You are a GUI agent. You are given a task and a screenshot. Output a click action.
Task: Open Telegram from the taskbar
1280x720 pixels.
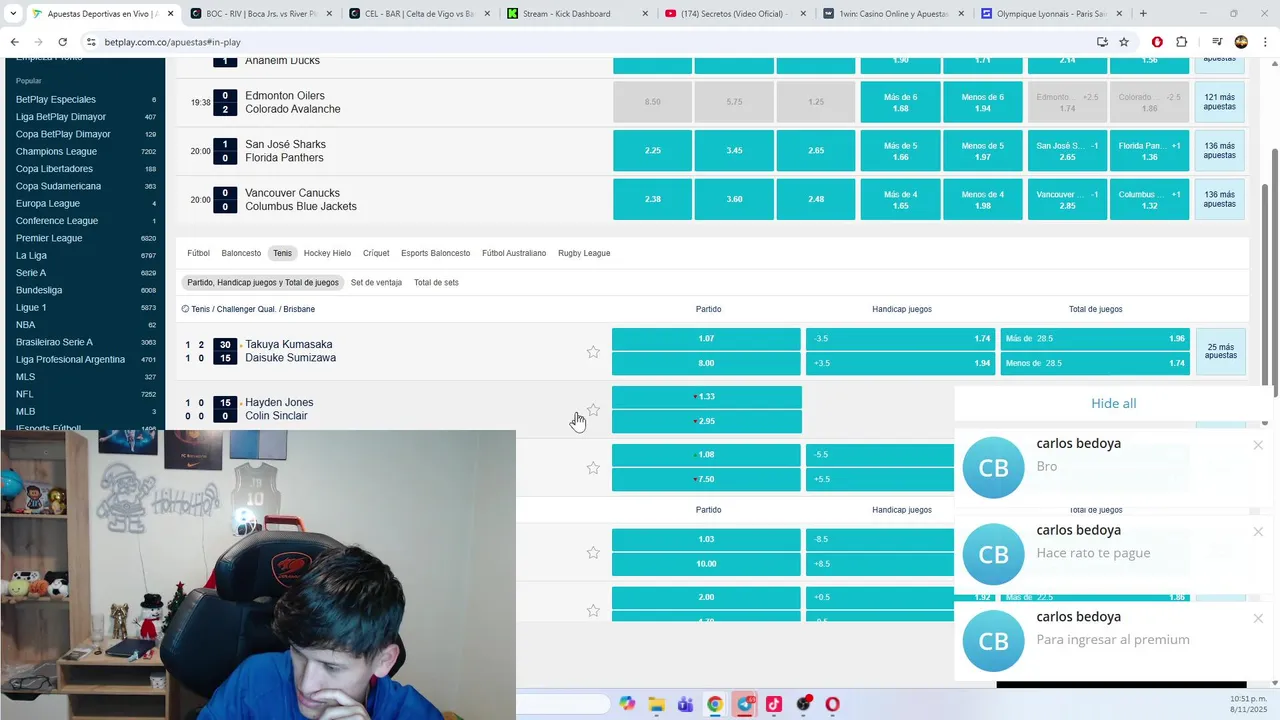(x=745, y=704)
